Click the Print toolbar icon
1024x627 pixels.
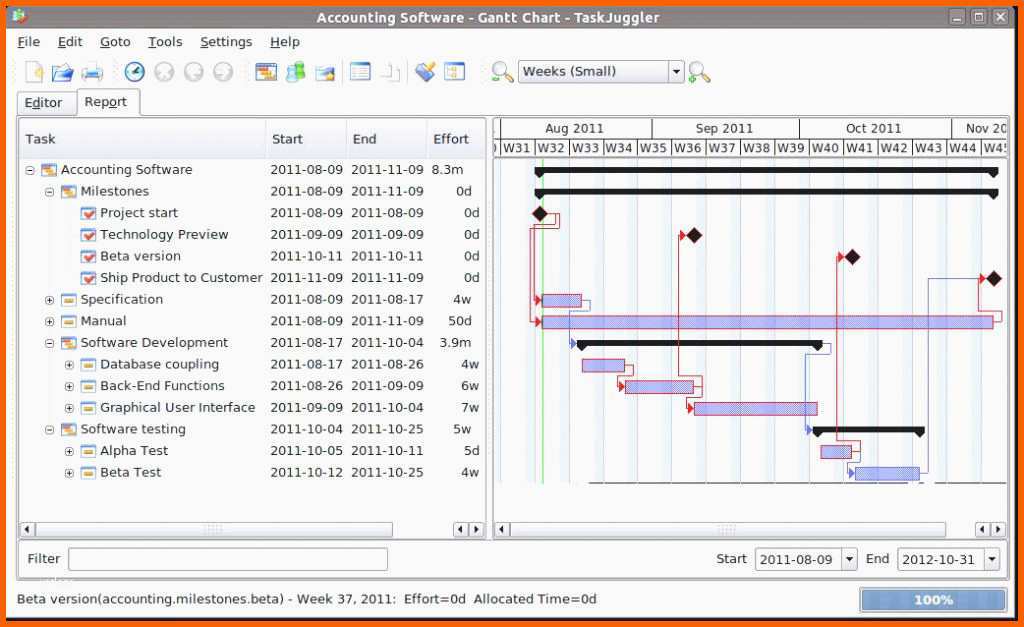click(x=92, y=72)
